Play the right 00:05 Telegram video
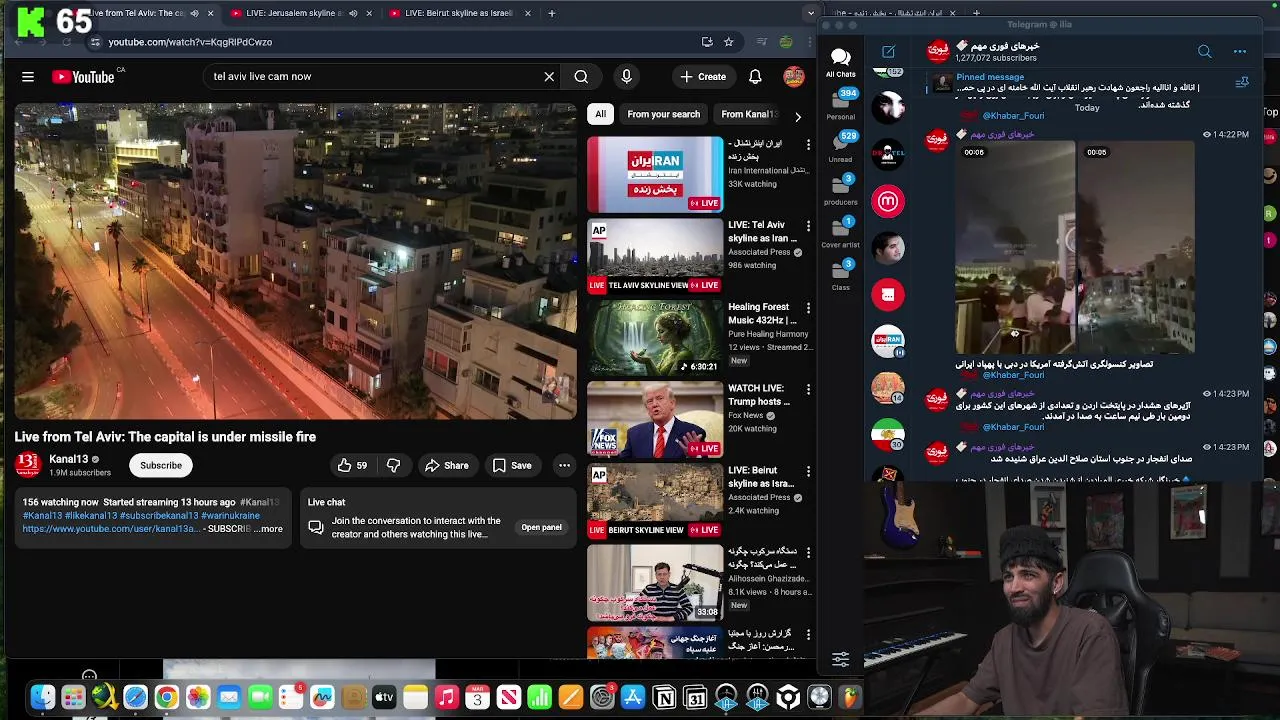 (1136, 247)
